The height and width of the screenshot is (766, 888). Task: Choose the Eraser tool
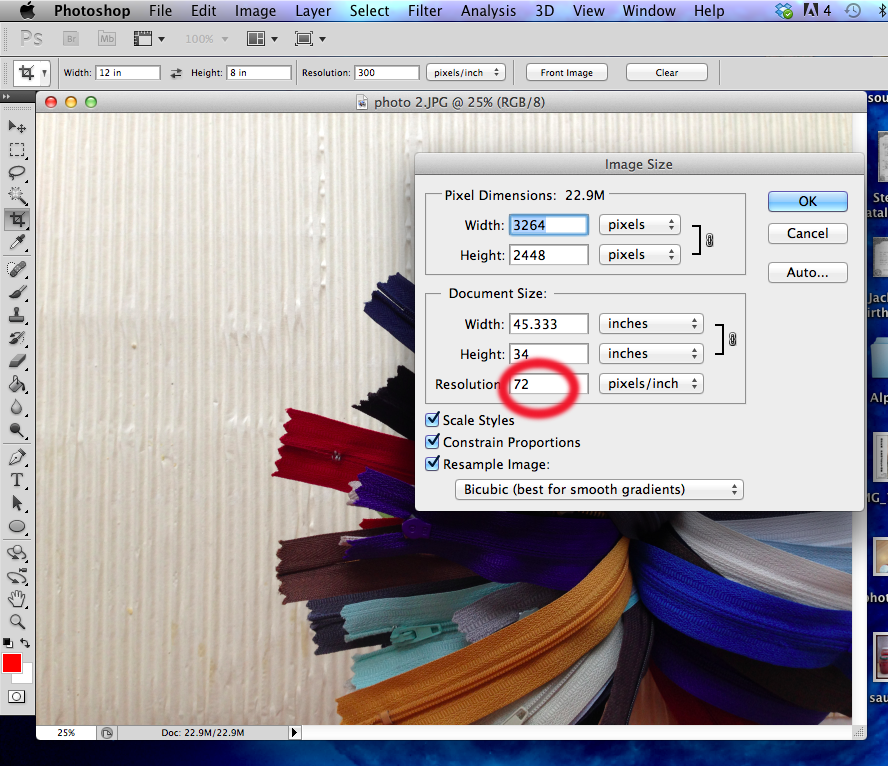18,361
